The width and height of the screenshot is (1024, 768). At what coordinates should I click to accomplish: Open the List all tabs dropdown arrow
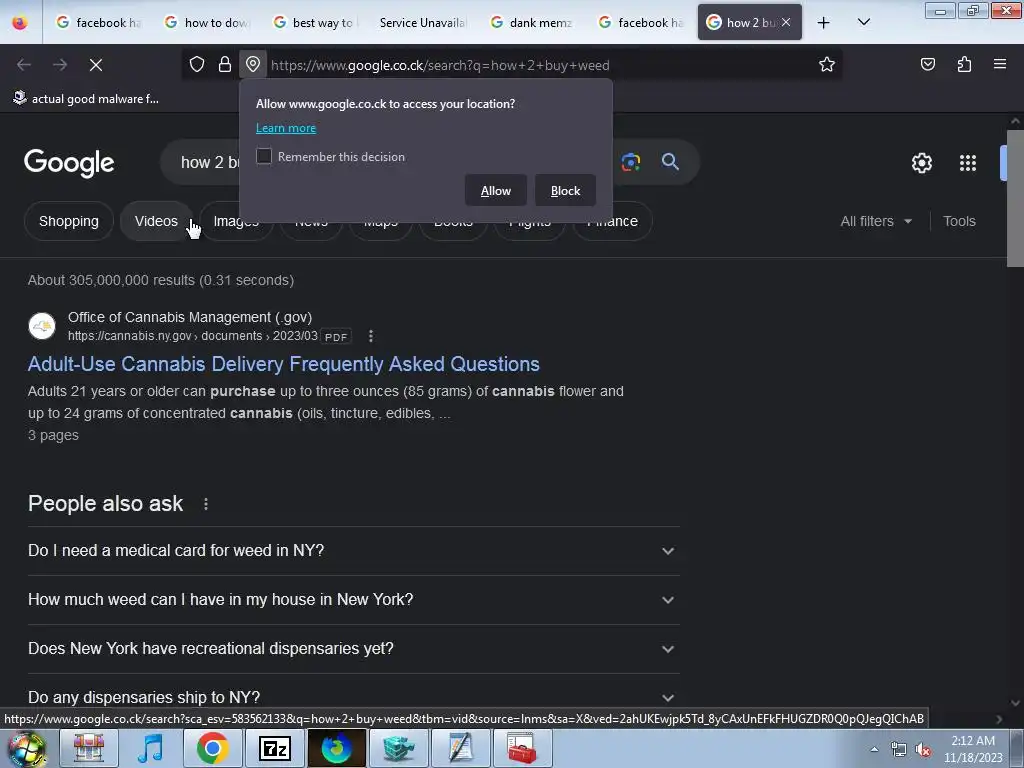[863, 23]
